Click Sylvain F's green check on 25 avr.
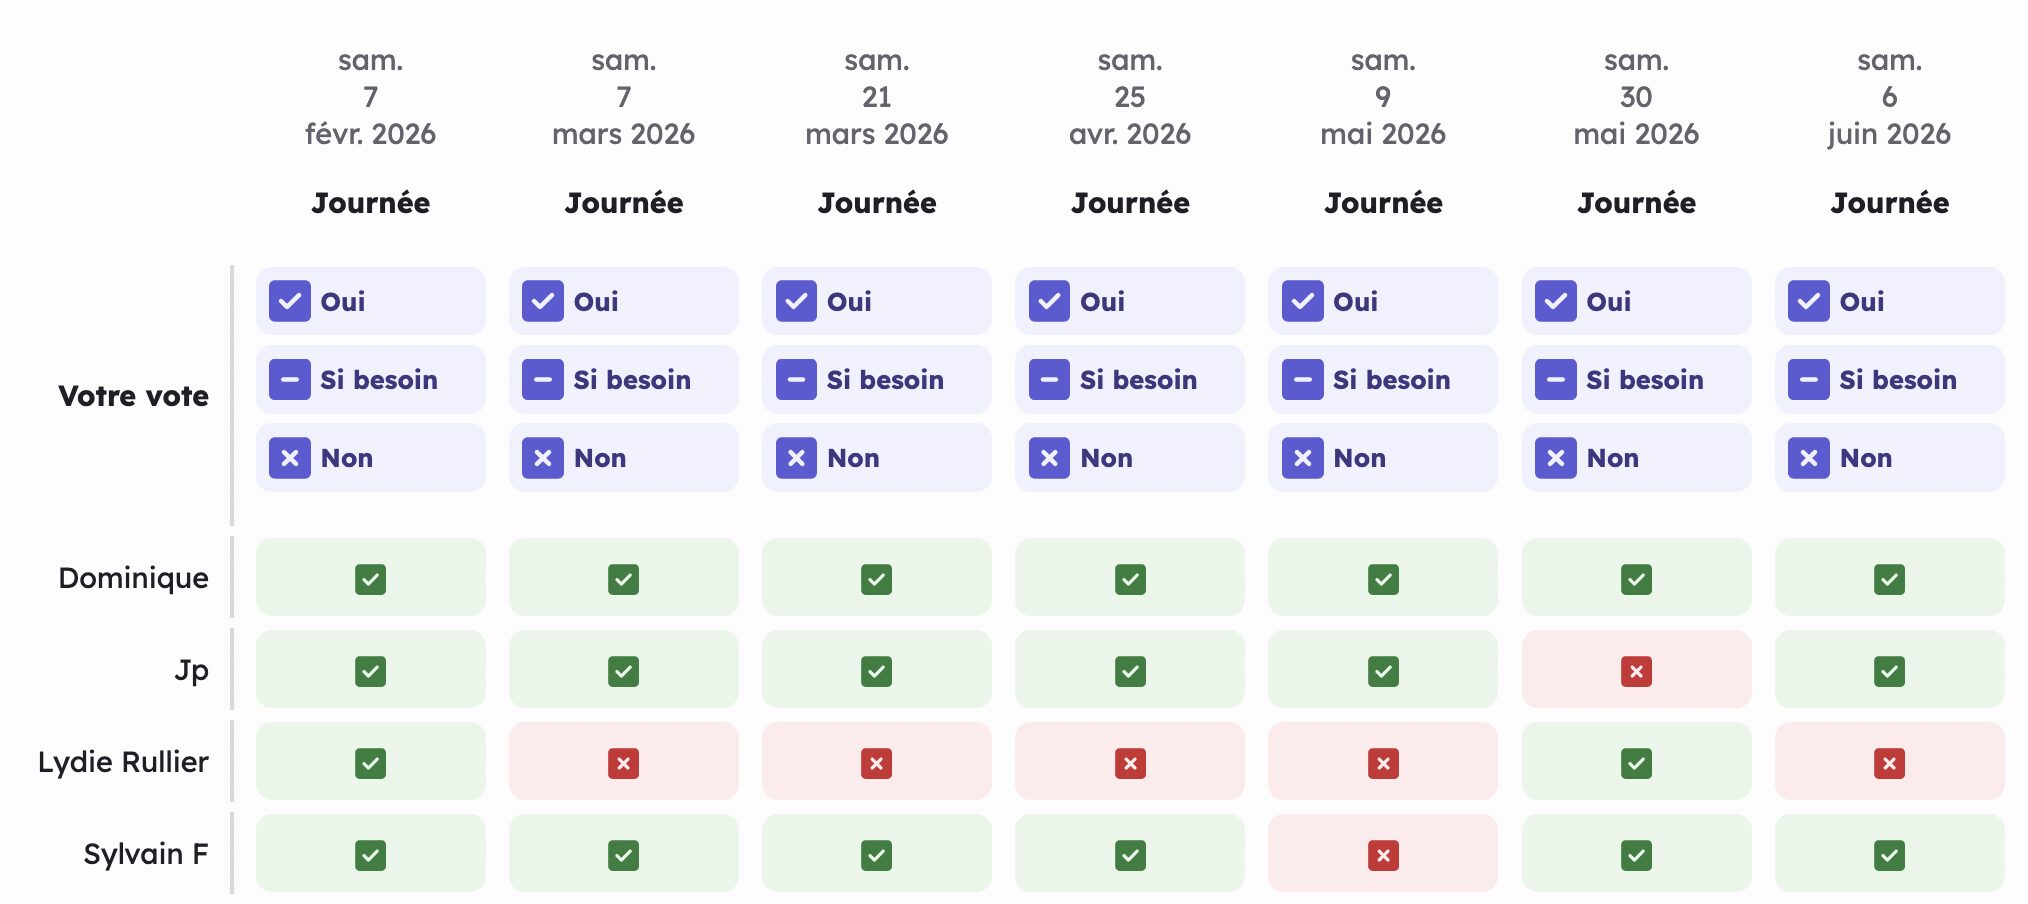The height and width of the screenshot is (904, 2028). 1130,855
